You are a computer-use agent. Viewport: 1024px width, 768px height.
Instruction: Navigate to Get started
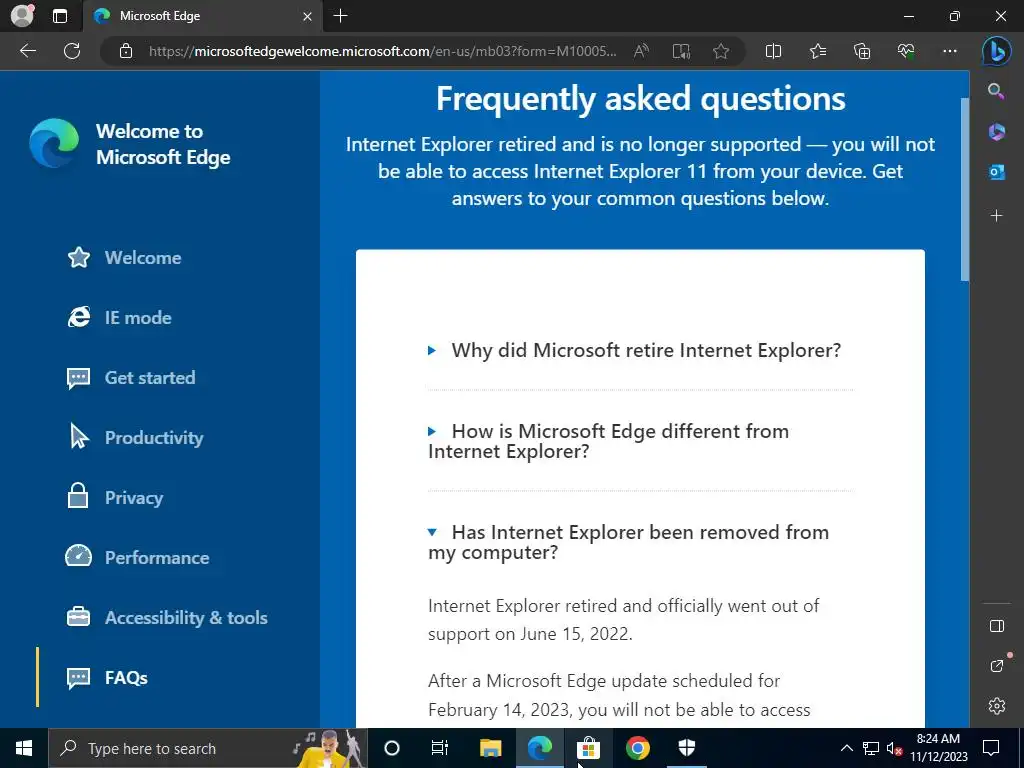pyautogui.click(x=131, y=378)
